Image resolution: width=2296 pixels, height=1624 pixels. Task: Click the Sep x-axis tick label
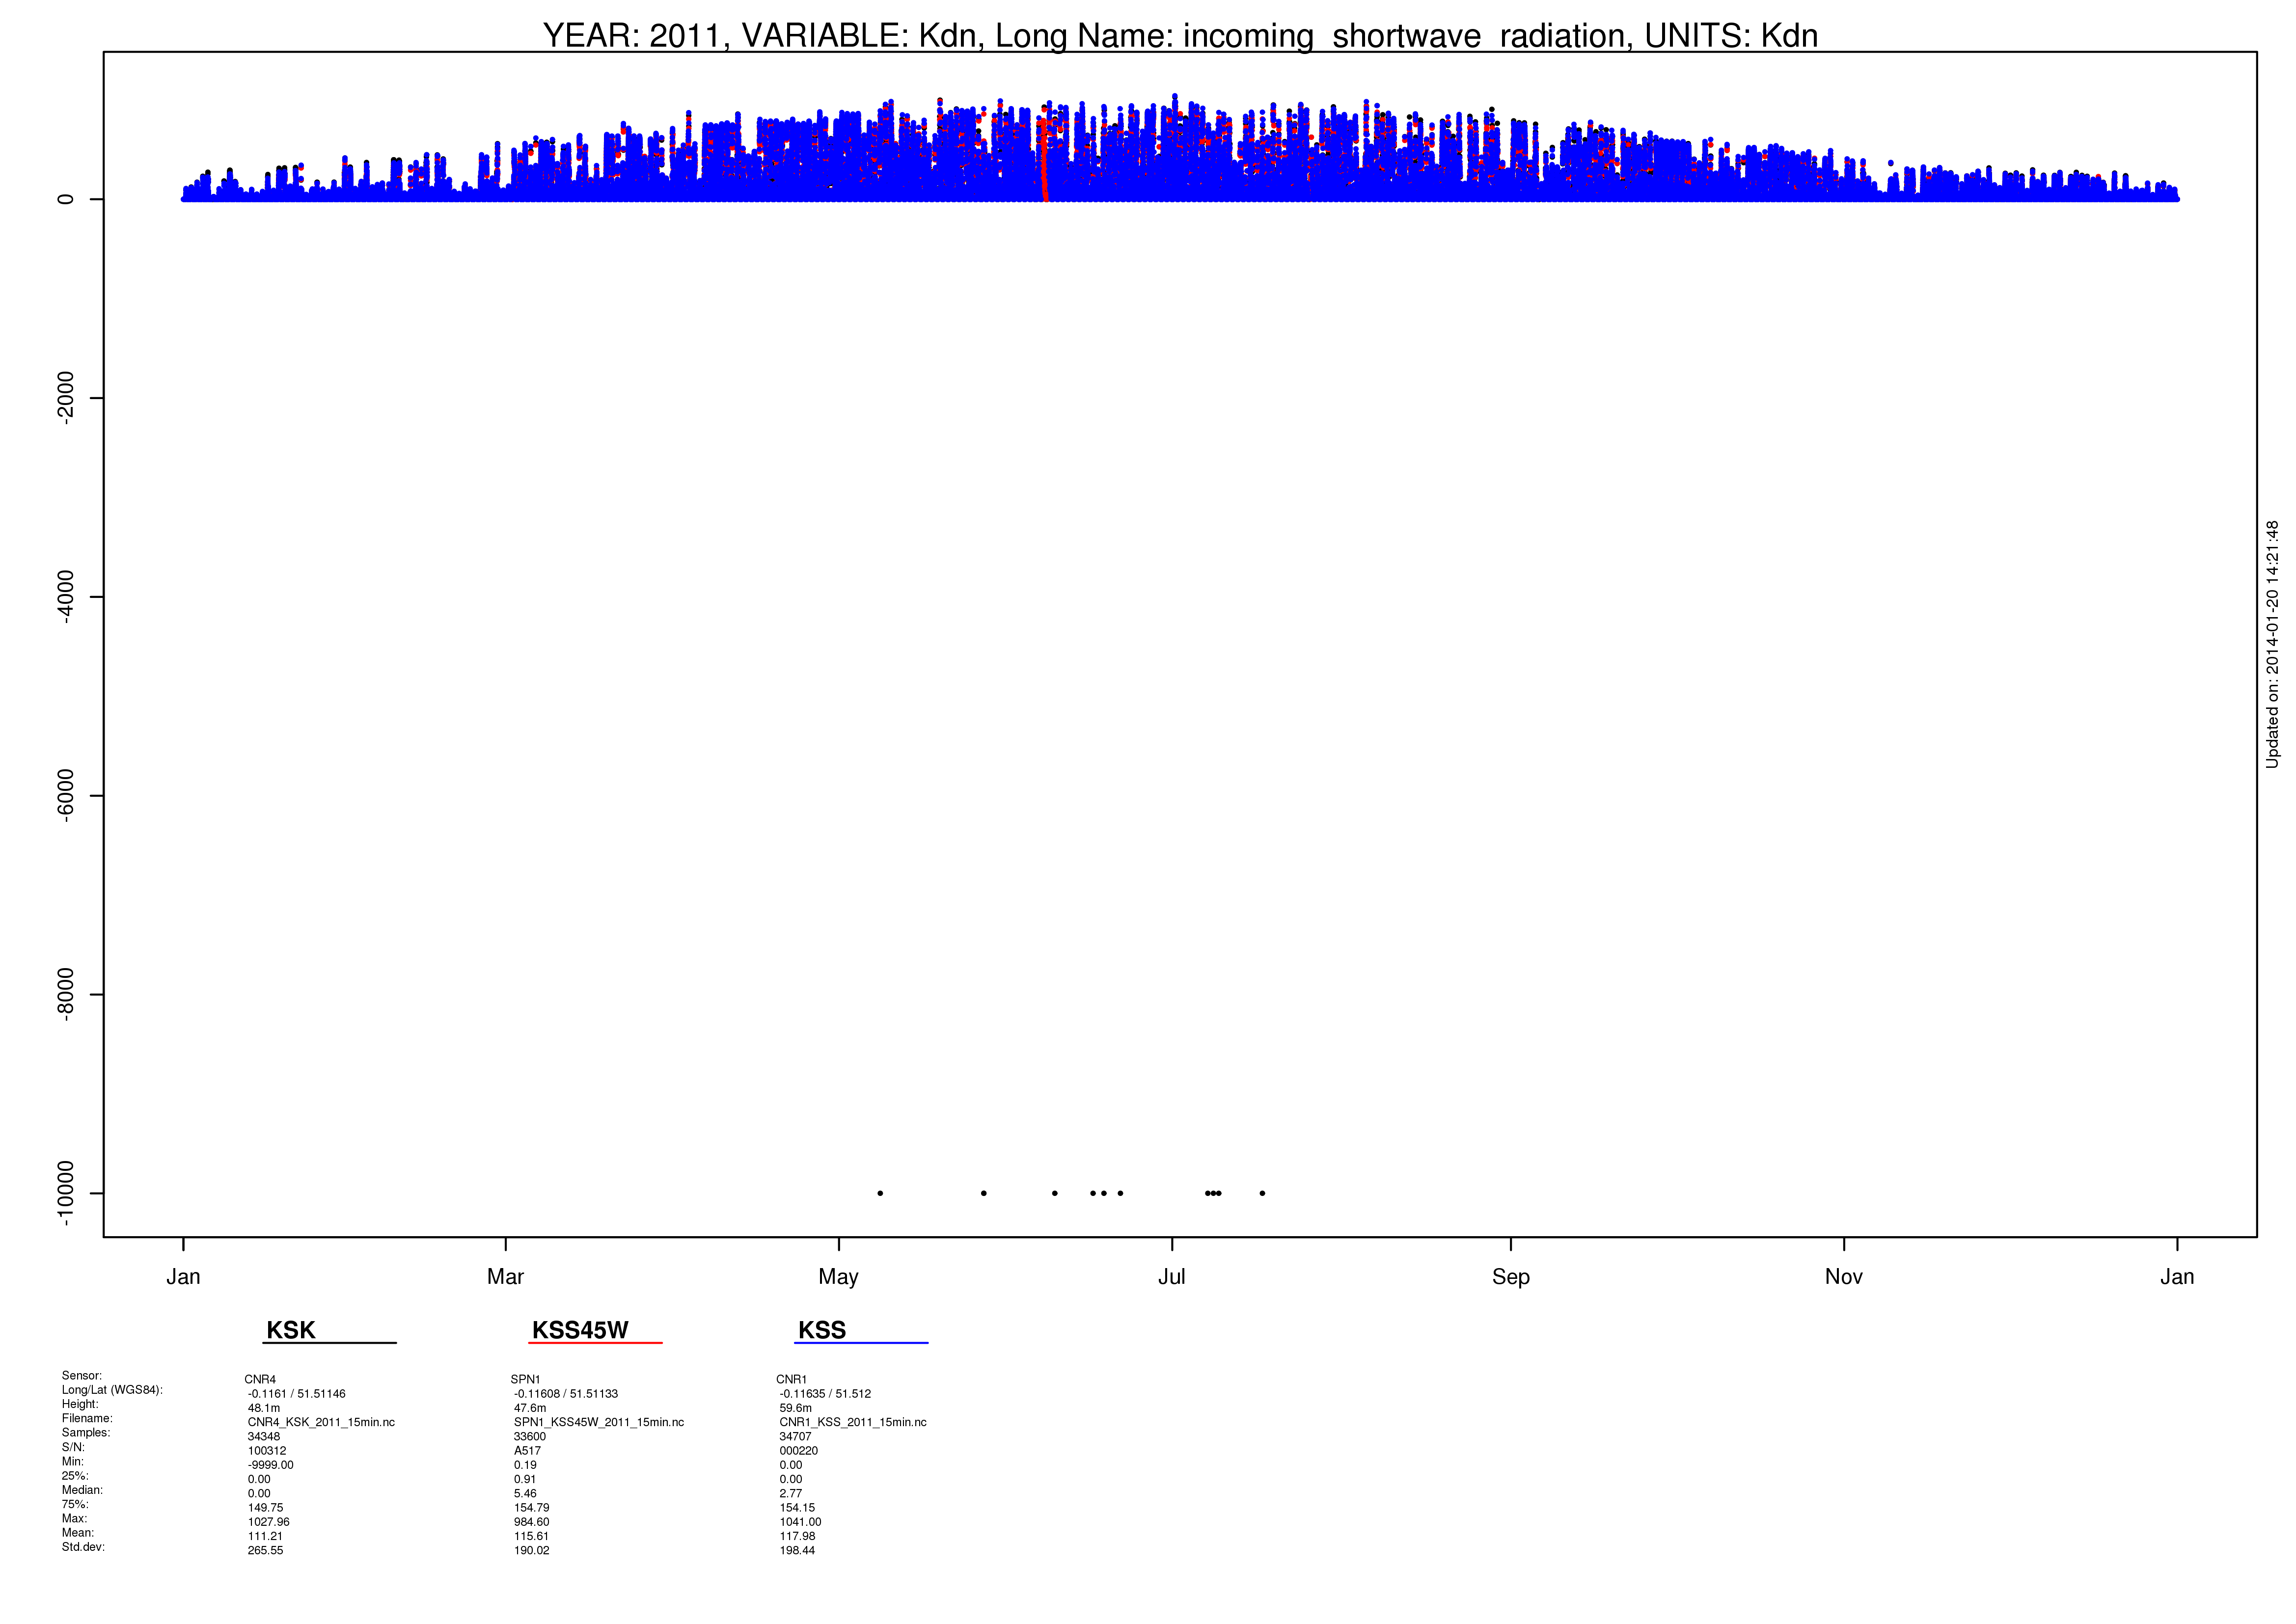tap(1511, 1278)
